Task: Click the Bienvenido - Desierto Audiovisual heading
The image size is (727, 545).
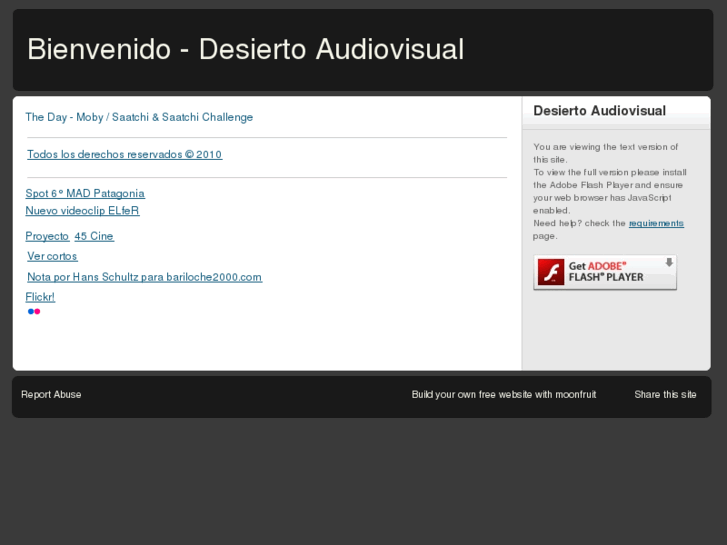Action: [246, 49]
